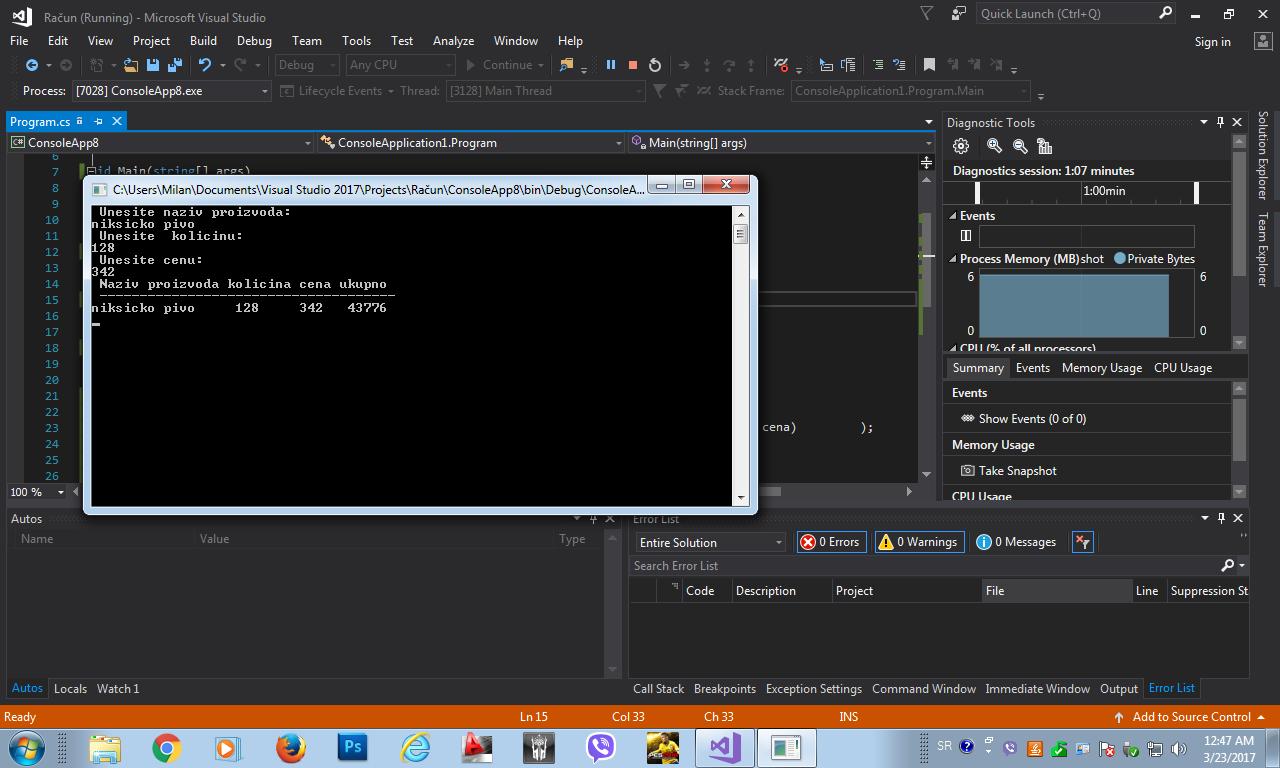Image resolution: width=1280 pixels, height=768 pixels.
Task: Toggle the 0 Errors filter
Action: 831,542
